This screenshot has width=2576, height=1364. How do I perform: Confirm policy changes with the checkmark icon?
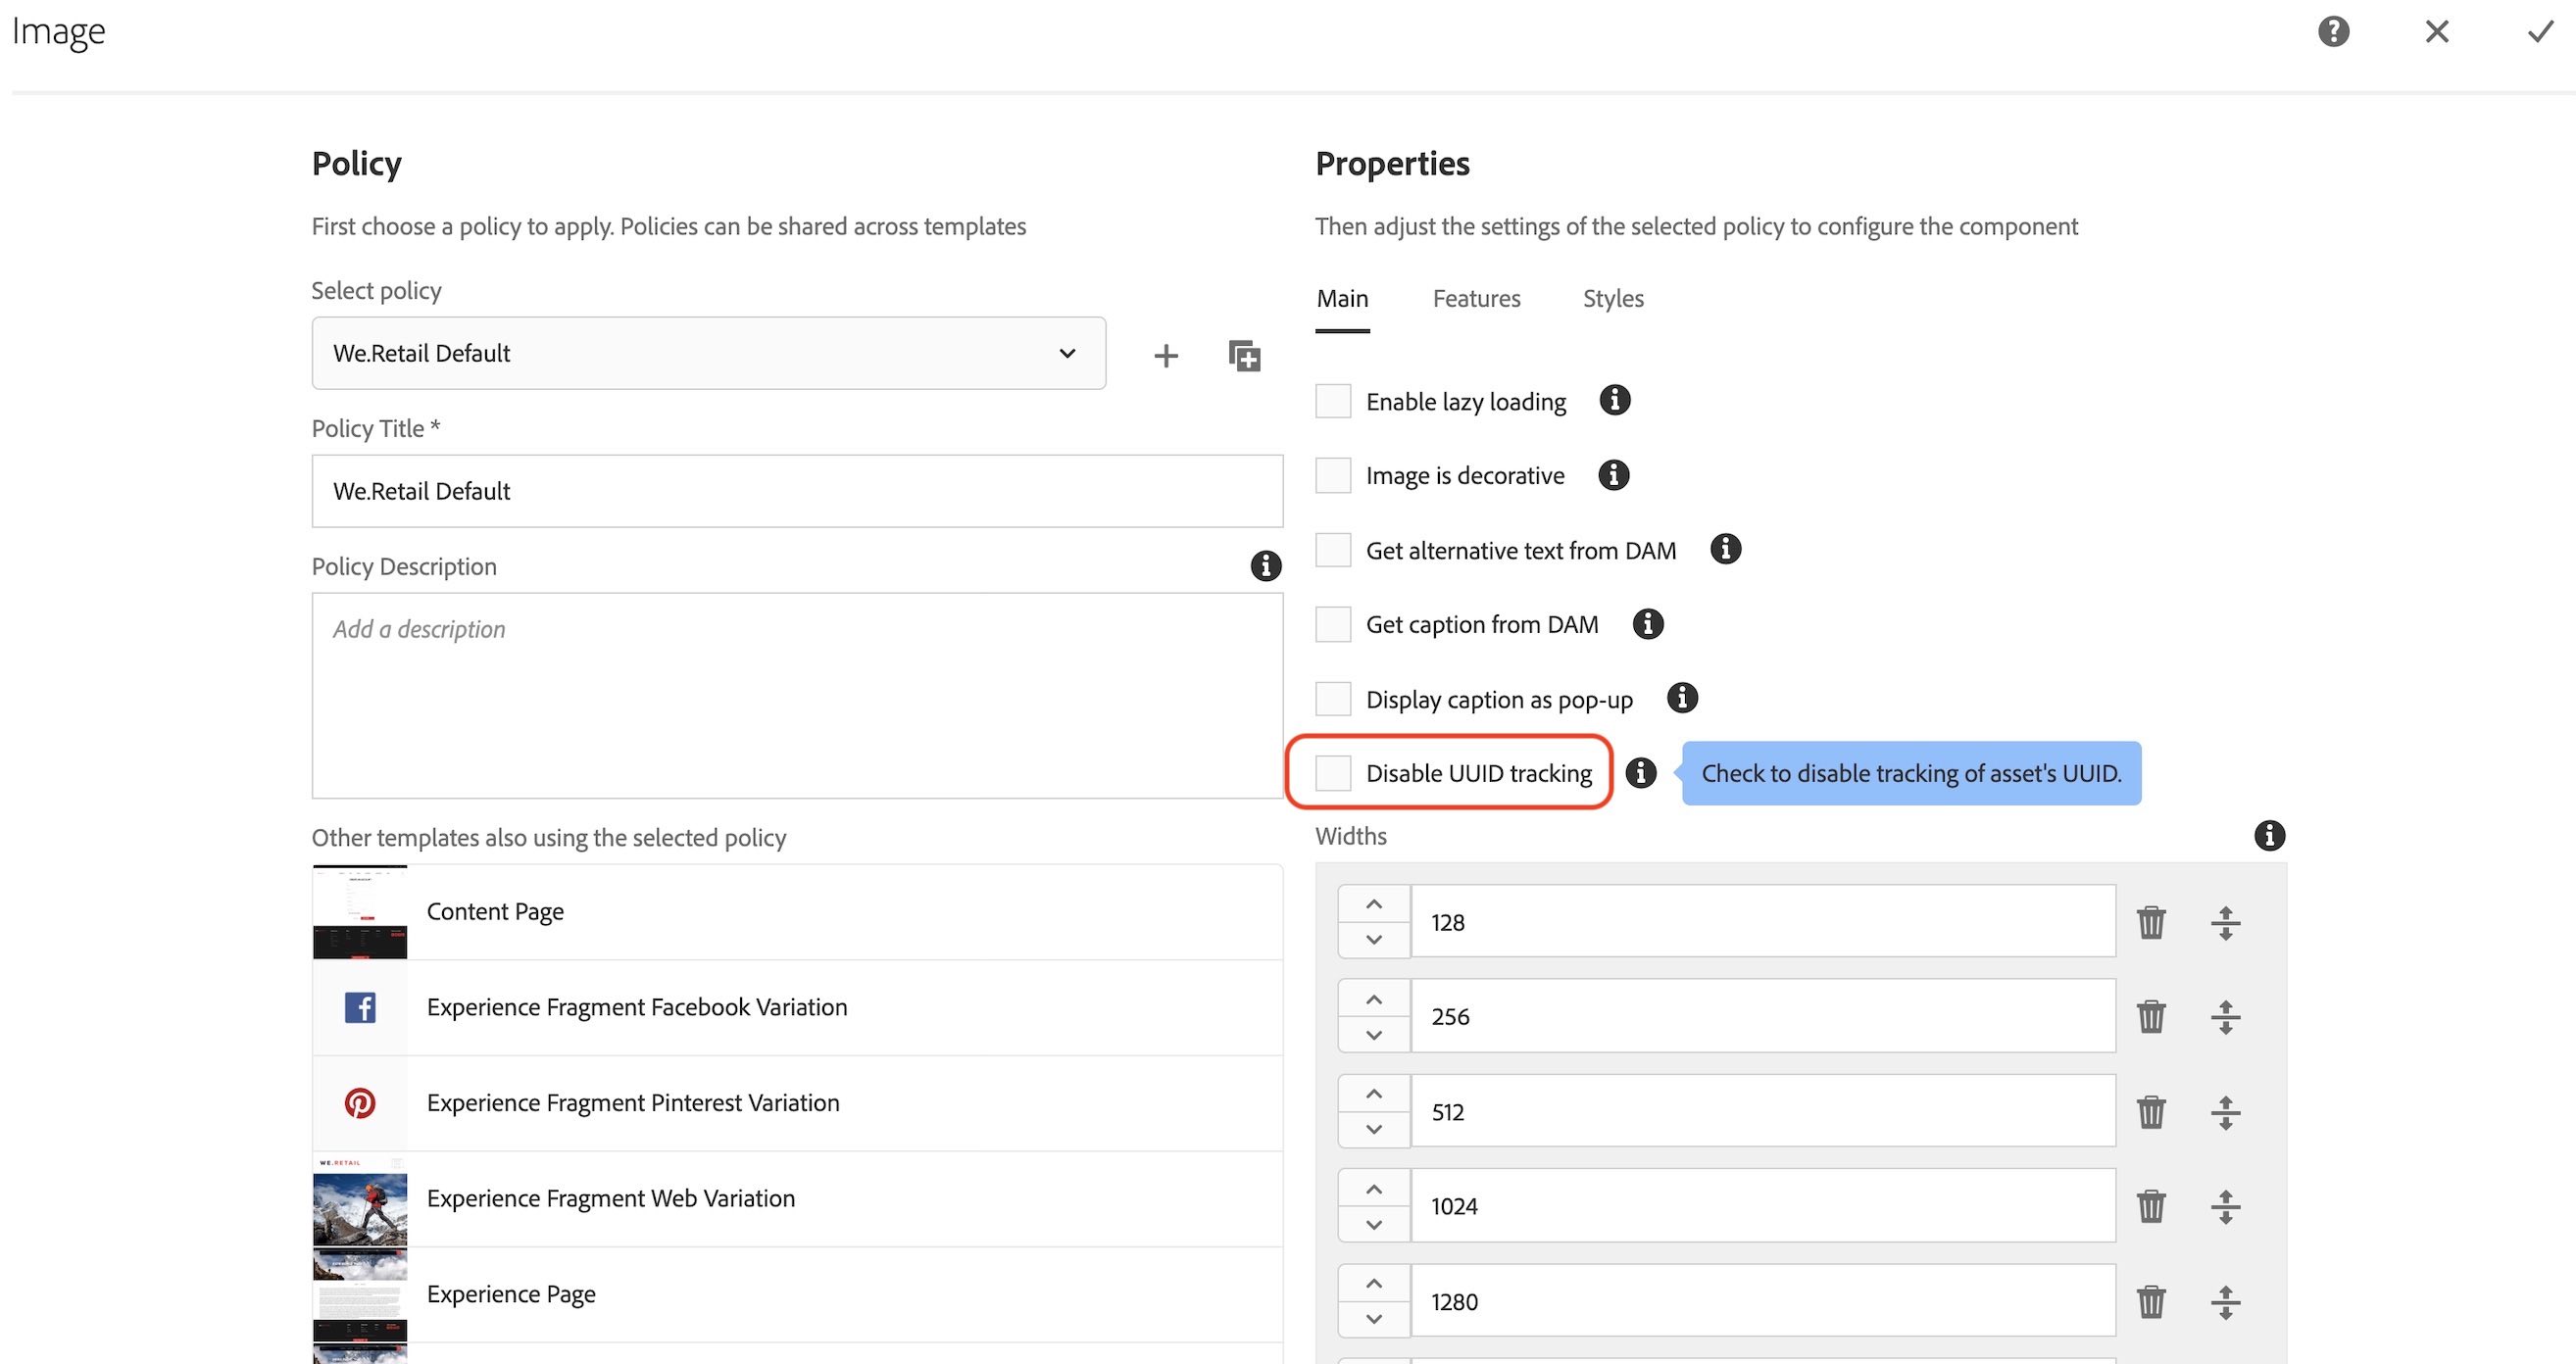click(x=2540, y=32)
